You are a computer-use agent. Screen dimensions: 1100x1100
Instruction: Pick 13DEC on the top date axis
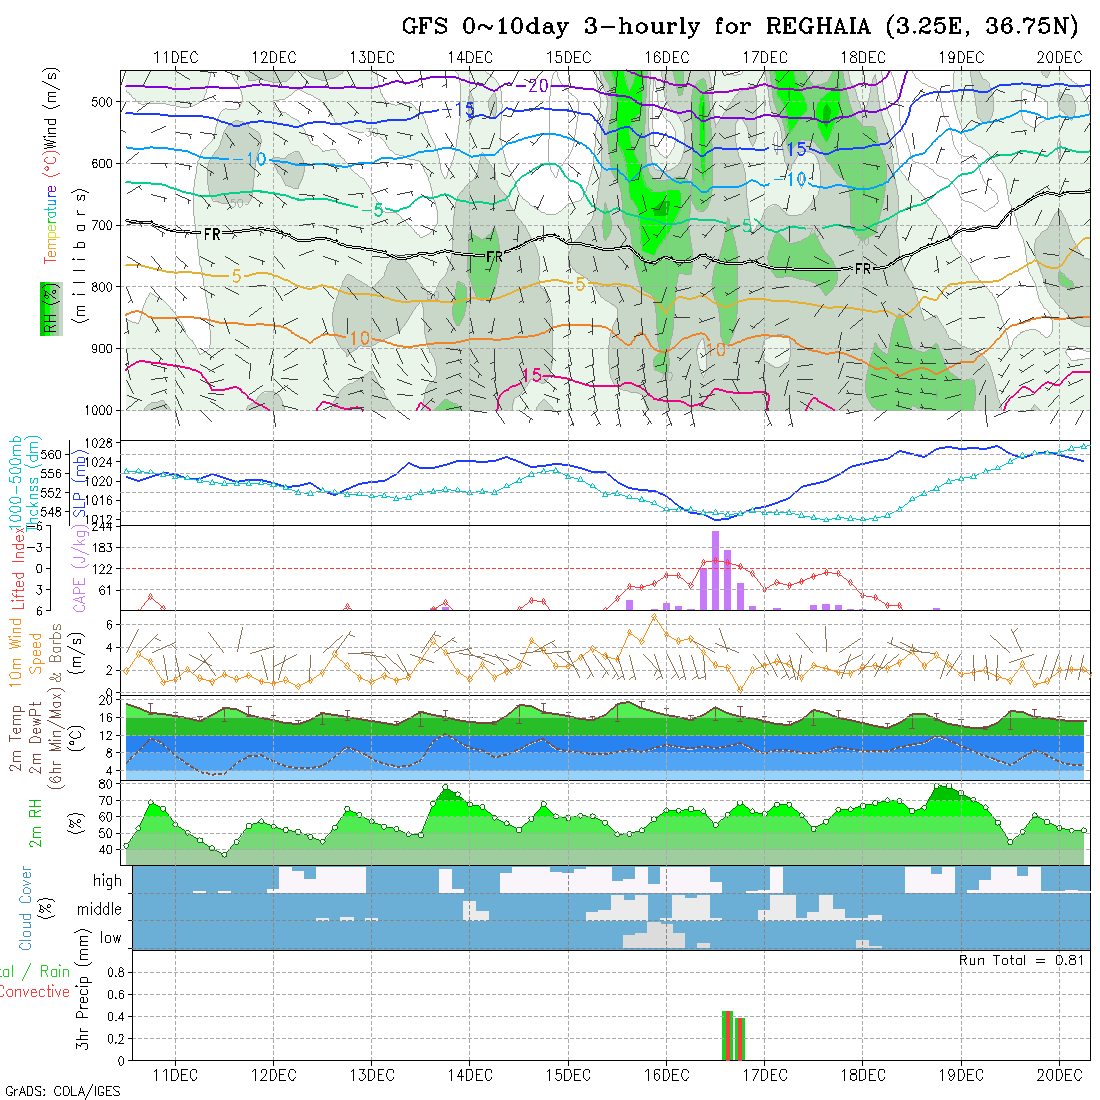[x=371, y=57]
